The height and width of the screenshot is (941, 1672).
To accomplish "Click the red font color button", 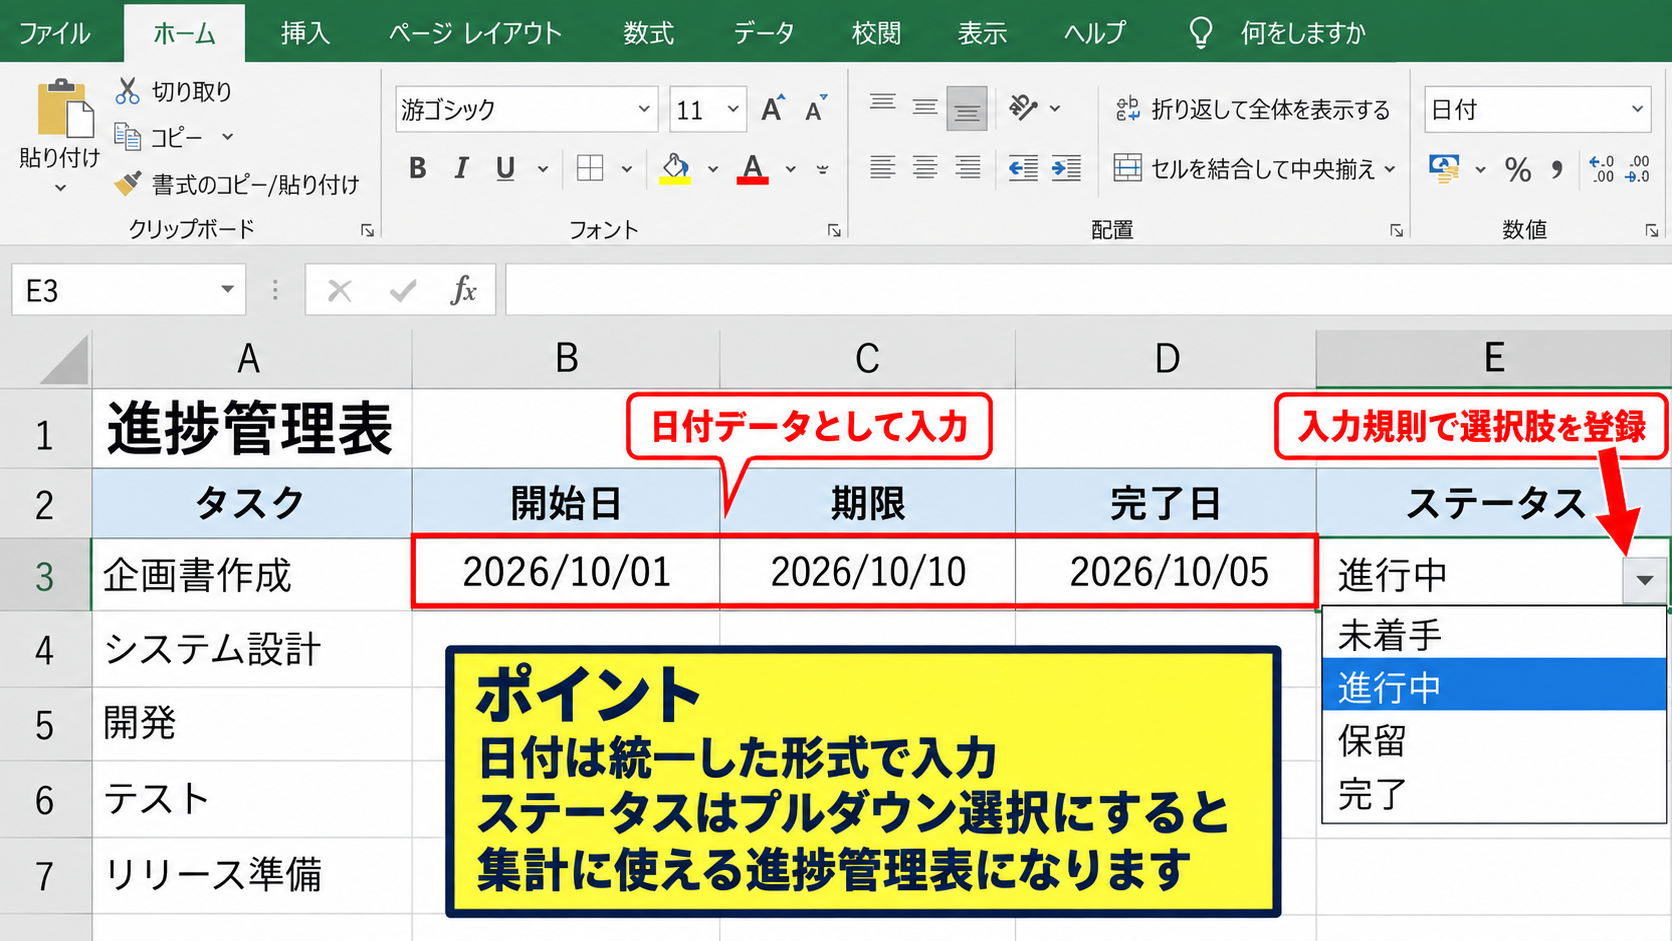I will pyautogui.click(x=752, y=168).
